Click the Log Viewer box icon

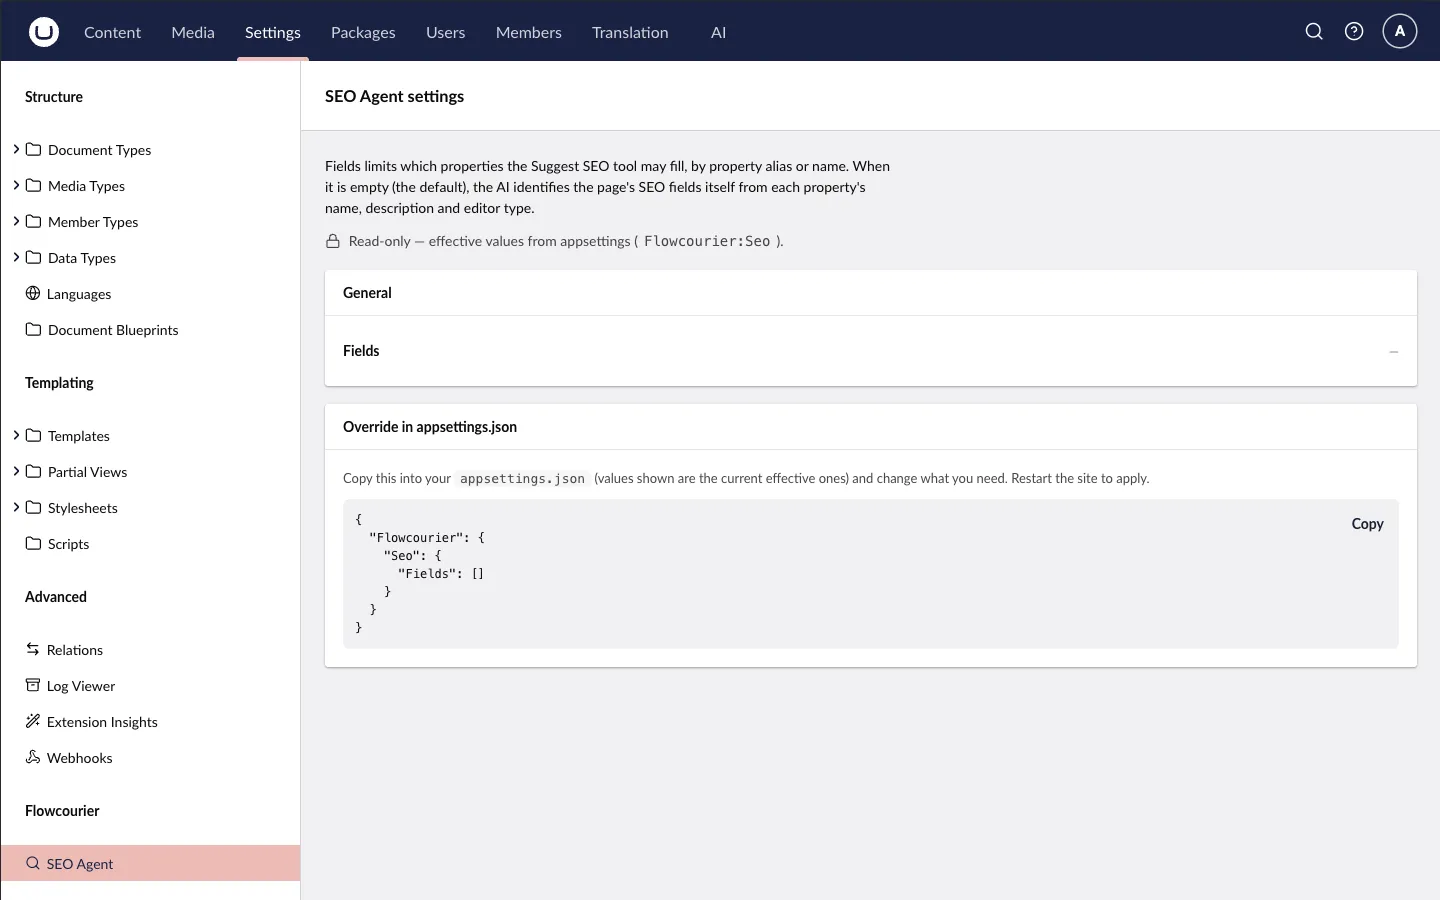click(33, 685)
